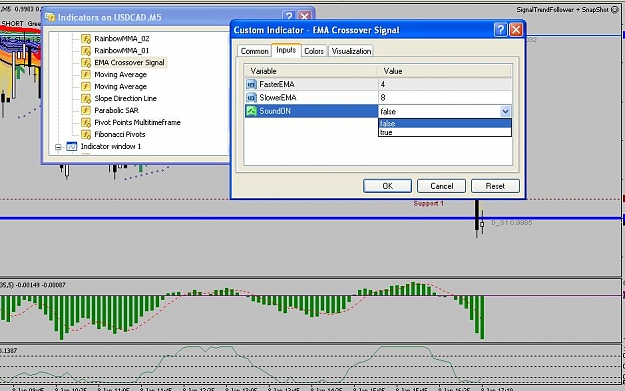Switch to the Colors tab
The height and width of the screenshot is (391, 625).
[314, 51]
